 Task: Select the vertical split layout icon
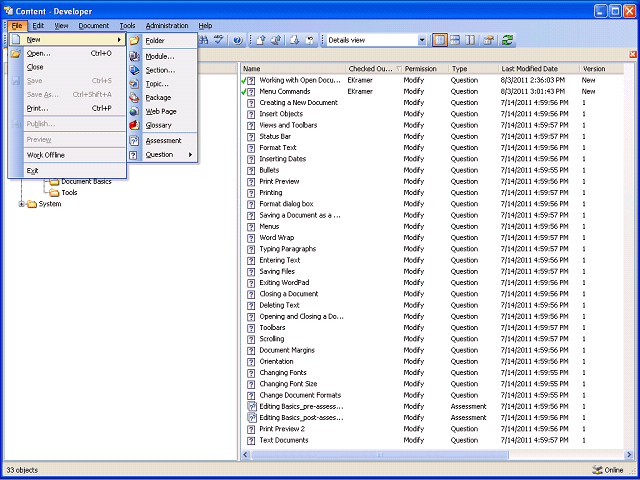(440, 40)
